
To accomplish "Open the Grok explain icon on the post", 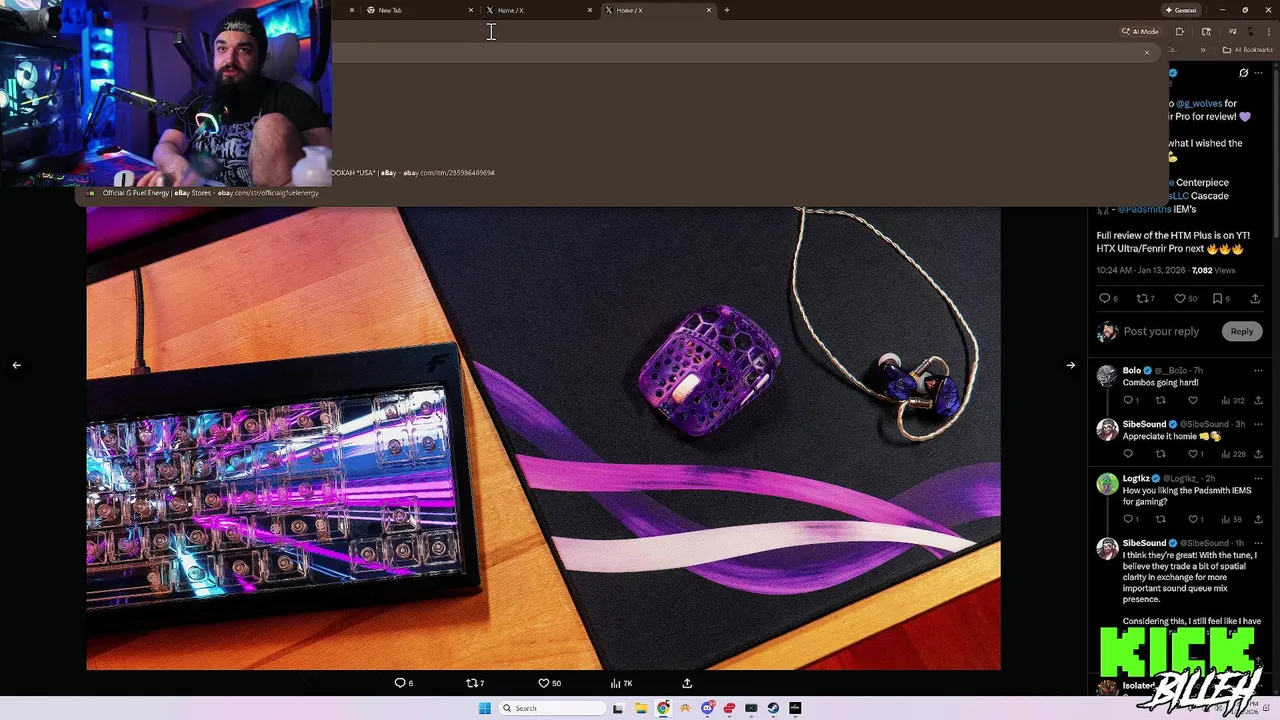I will pyautogui.click(x=1243, y=73).
